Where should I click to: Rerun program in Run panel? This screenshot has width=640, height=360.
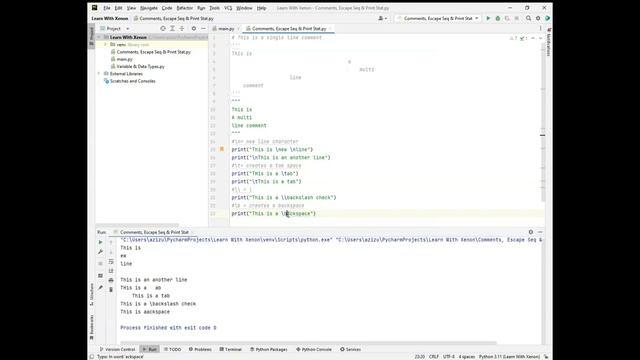[x=100, y=242]
